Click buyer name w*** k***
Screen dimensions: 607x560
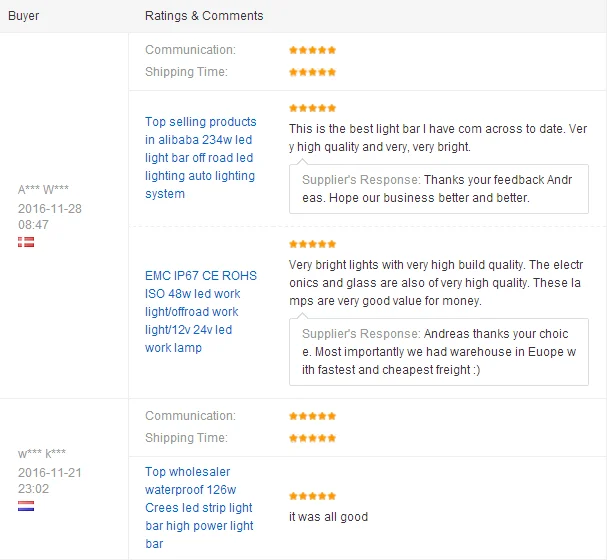click(x=42, y=453)
